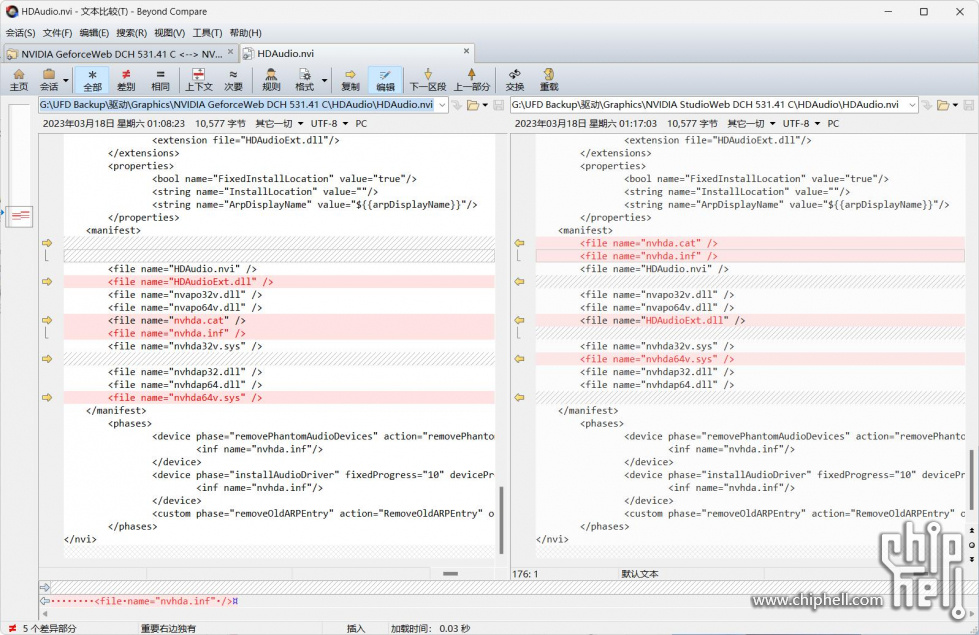Image resolution: width=979 pixels, height=635 pixels.
Task: Open right pane UTF-8 encoding dropdown
Action: pyautogui.click(x=801, y=124)
